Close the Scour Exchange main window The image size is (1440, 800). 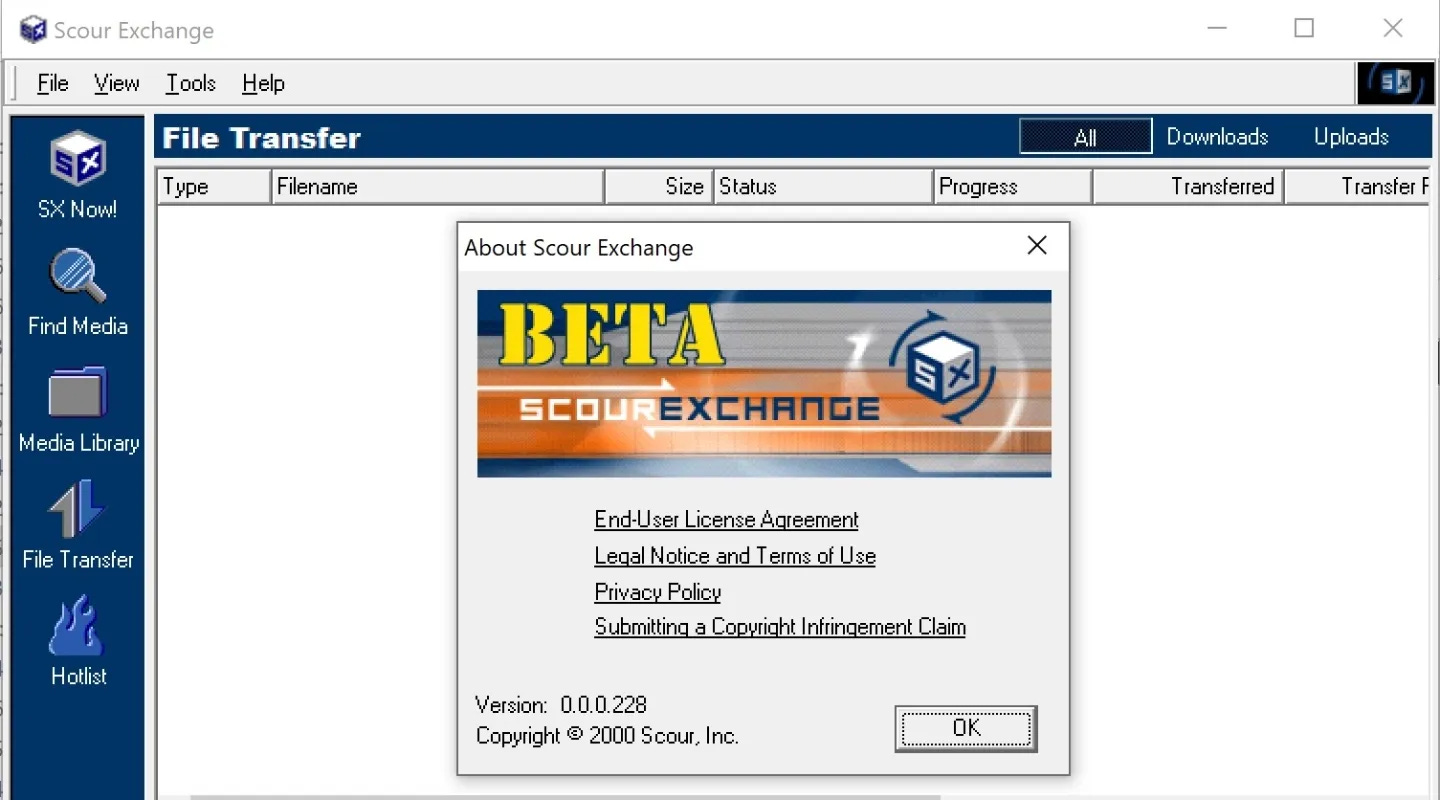click(x=1392, y=29)
